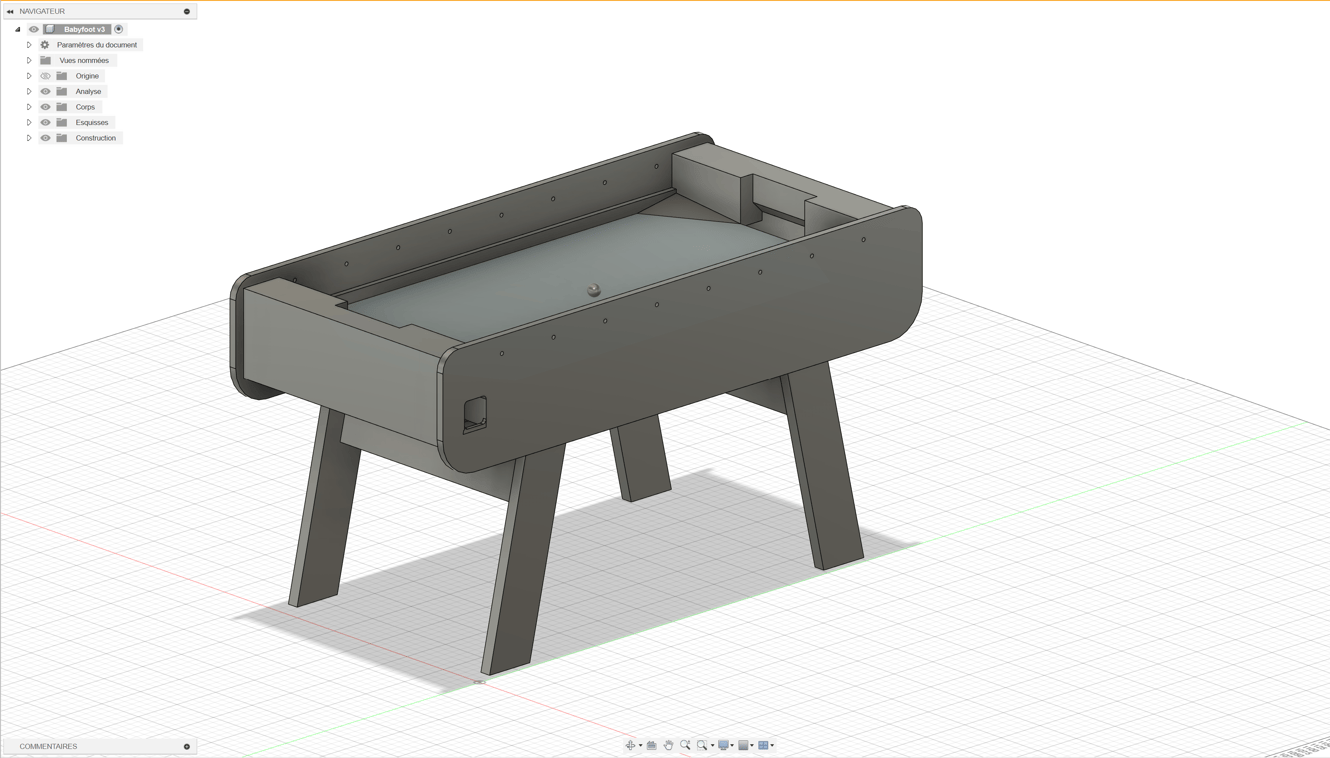Toggle visibility of the Corps folder
The width and height of the screenshot is (1330, 758).
45,107
